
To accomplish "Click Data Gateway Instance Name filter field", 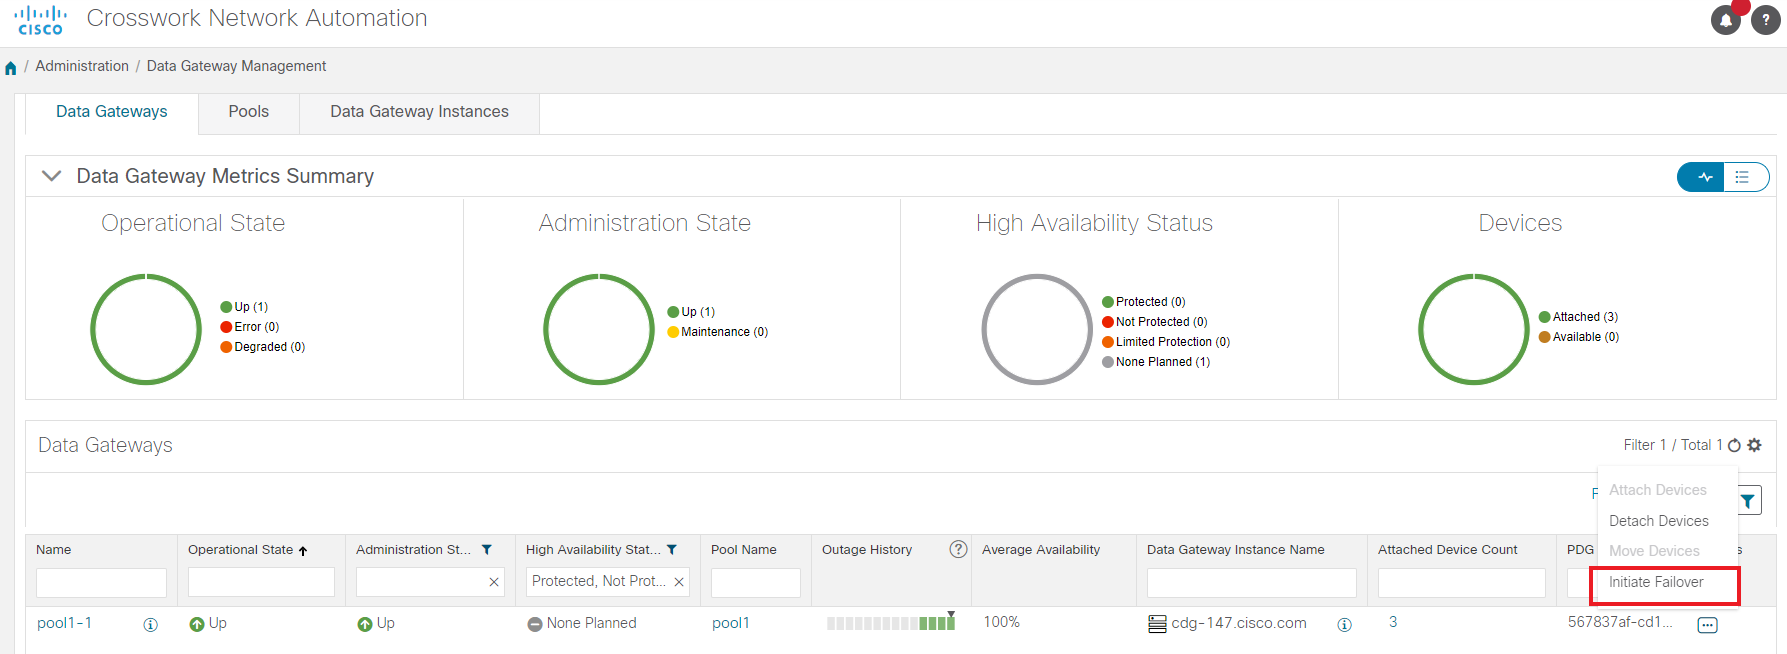I will click(1252, 582).
